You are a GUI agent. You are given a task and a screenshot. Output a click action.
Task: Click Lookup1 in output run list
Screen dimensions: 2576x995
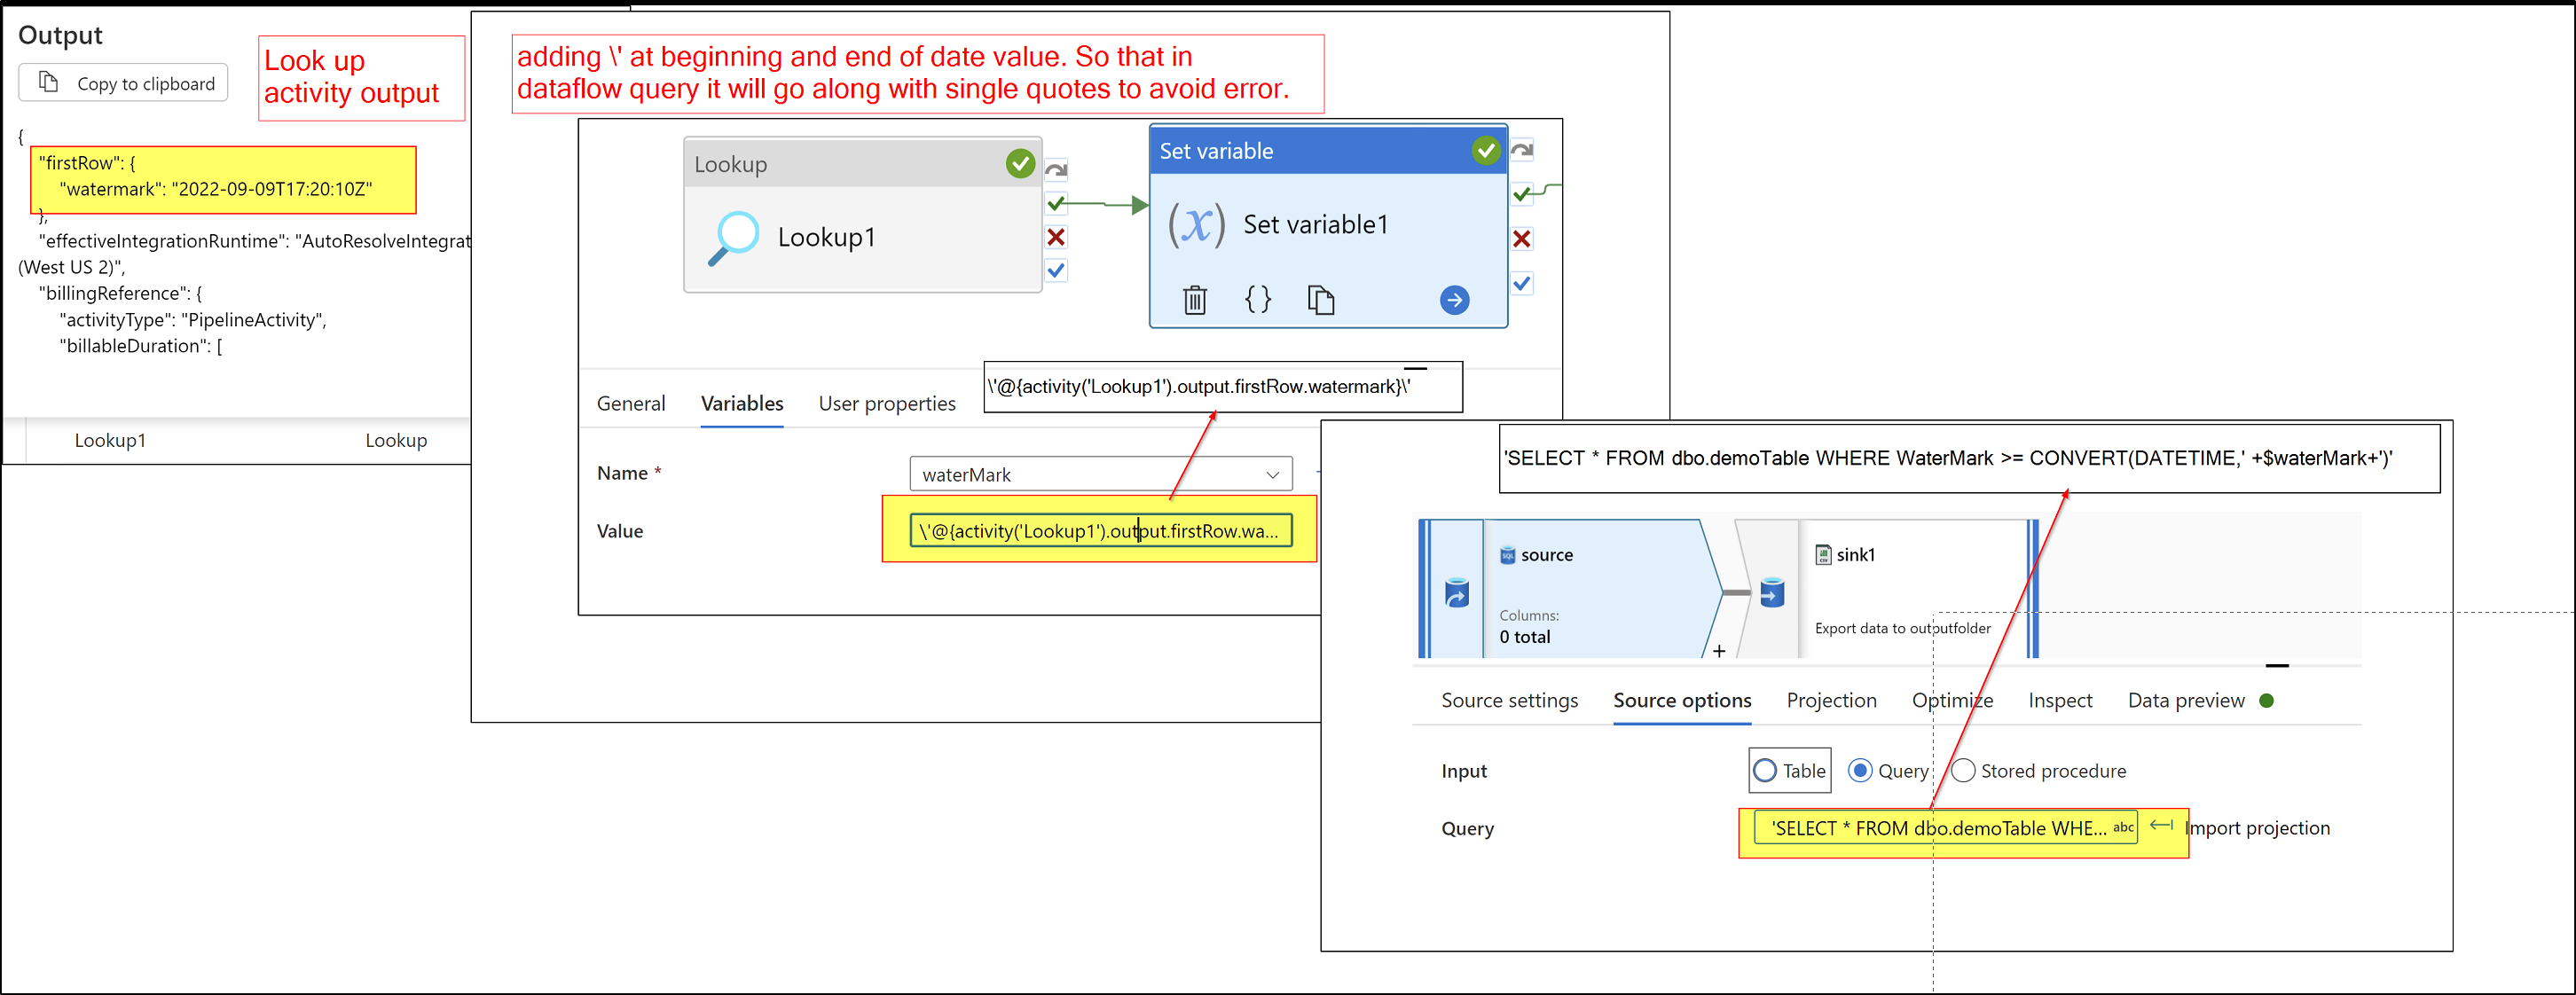click(110, 440)
